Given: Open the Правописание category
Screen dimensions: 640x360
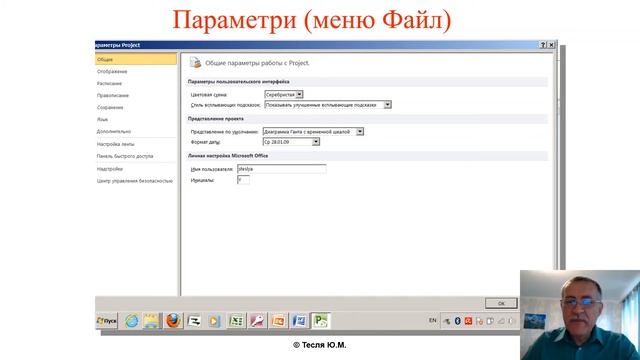Looking at the screenshot, I should pyautogui.click(x=113, y=96).
